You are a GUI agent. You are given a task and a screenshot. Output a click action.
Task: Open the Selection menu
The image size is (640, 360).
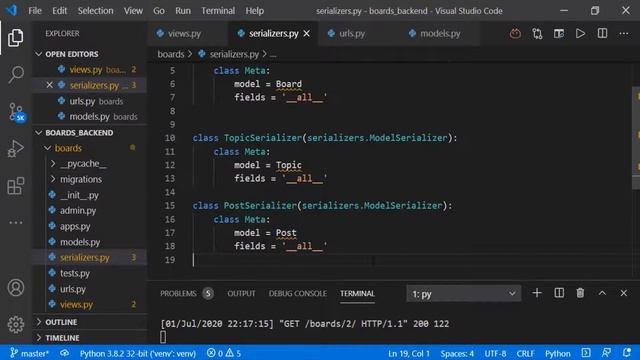96,11
